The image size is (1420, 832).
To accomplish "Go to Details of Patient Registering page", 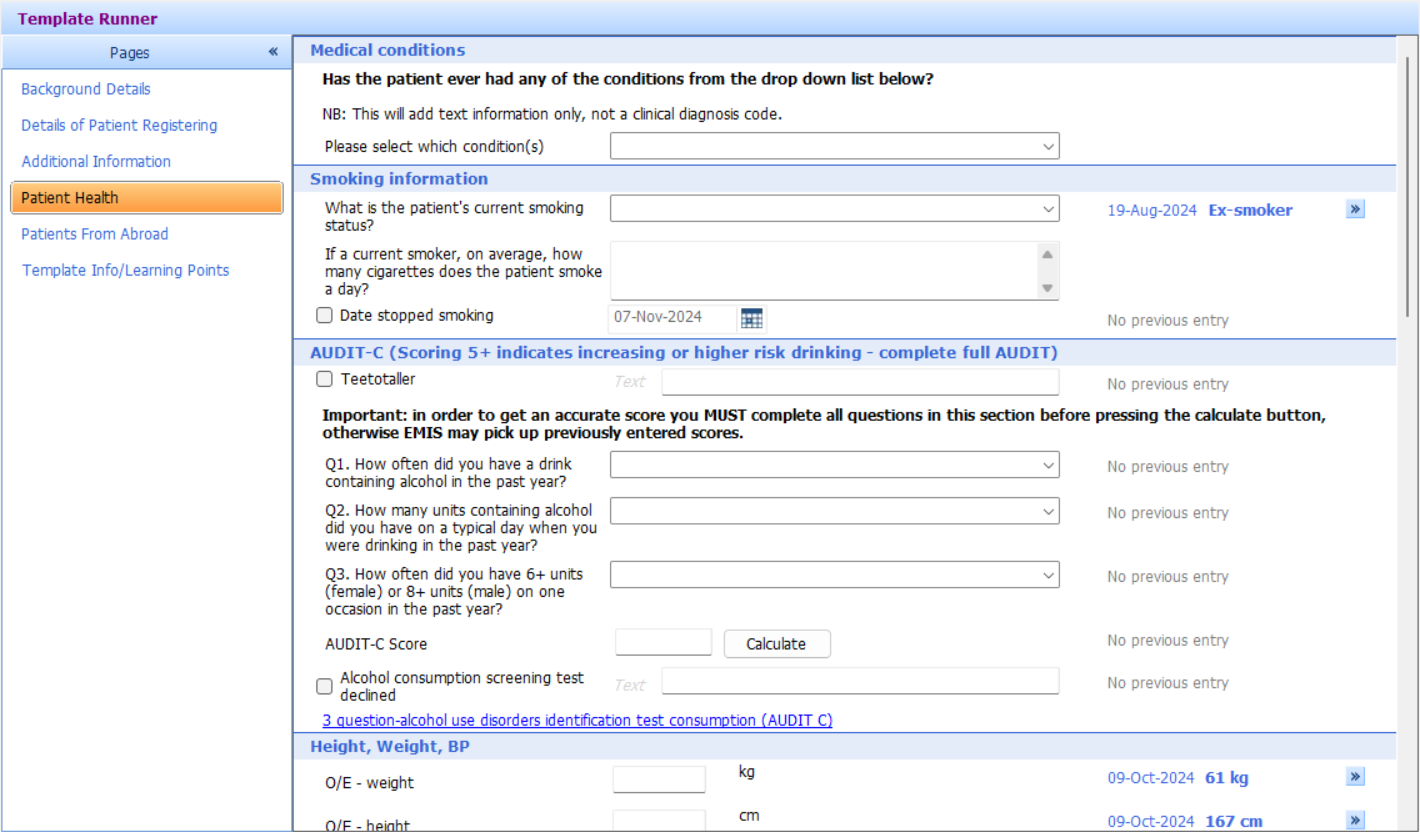I will point(119,125).
